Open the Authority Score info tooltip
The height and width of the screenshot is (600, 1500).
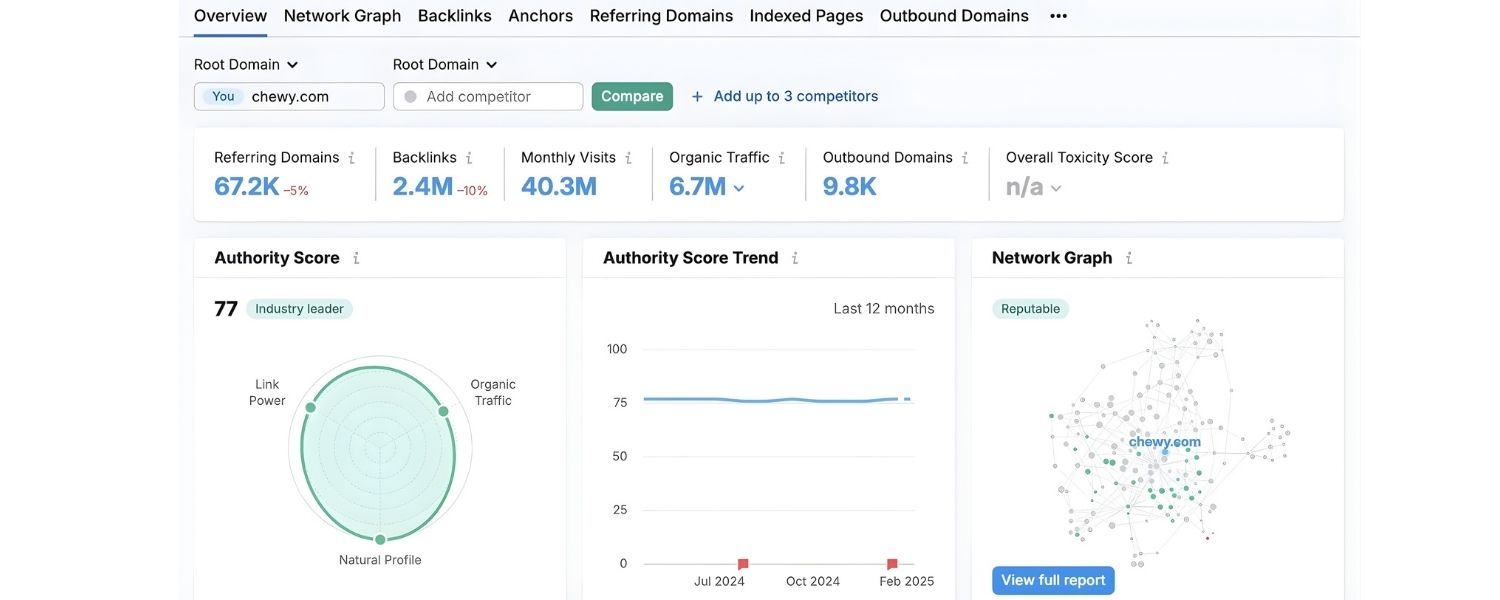[356, 257]
